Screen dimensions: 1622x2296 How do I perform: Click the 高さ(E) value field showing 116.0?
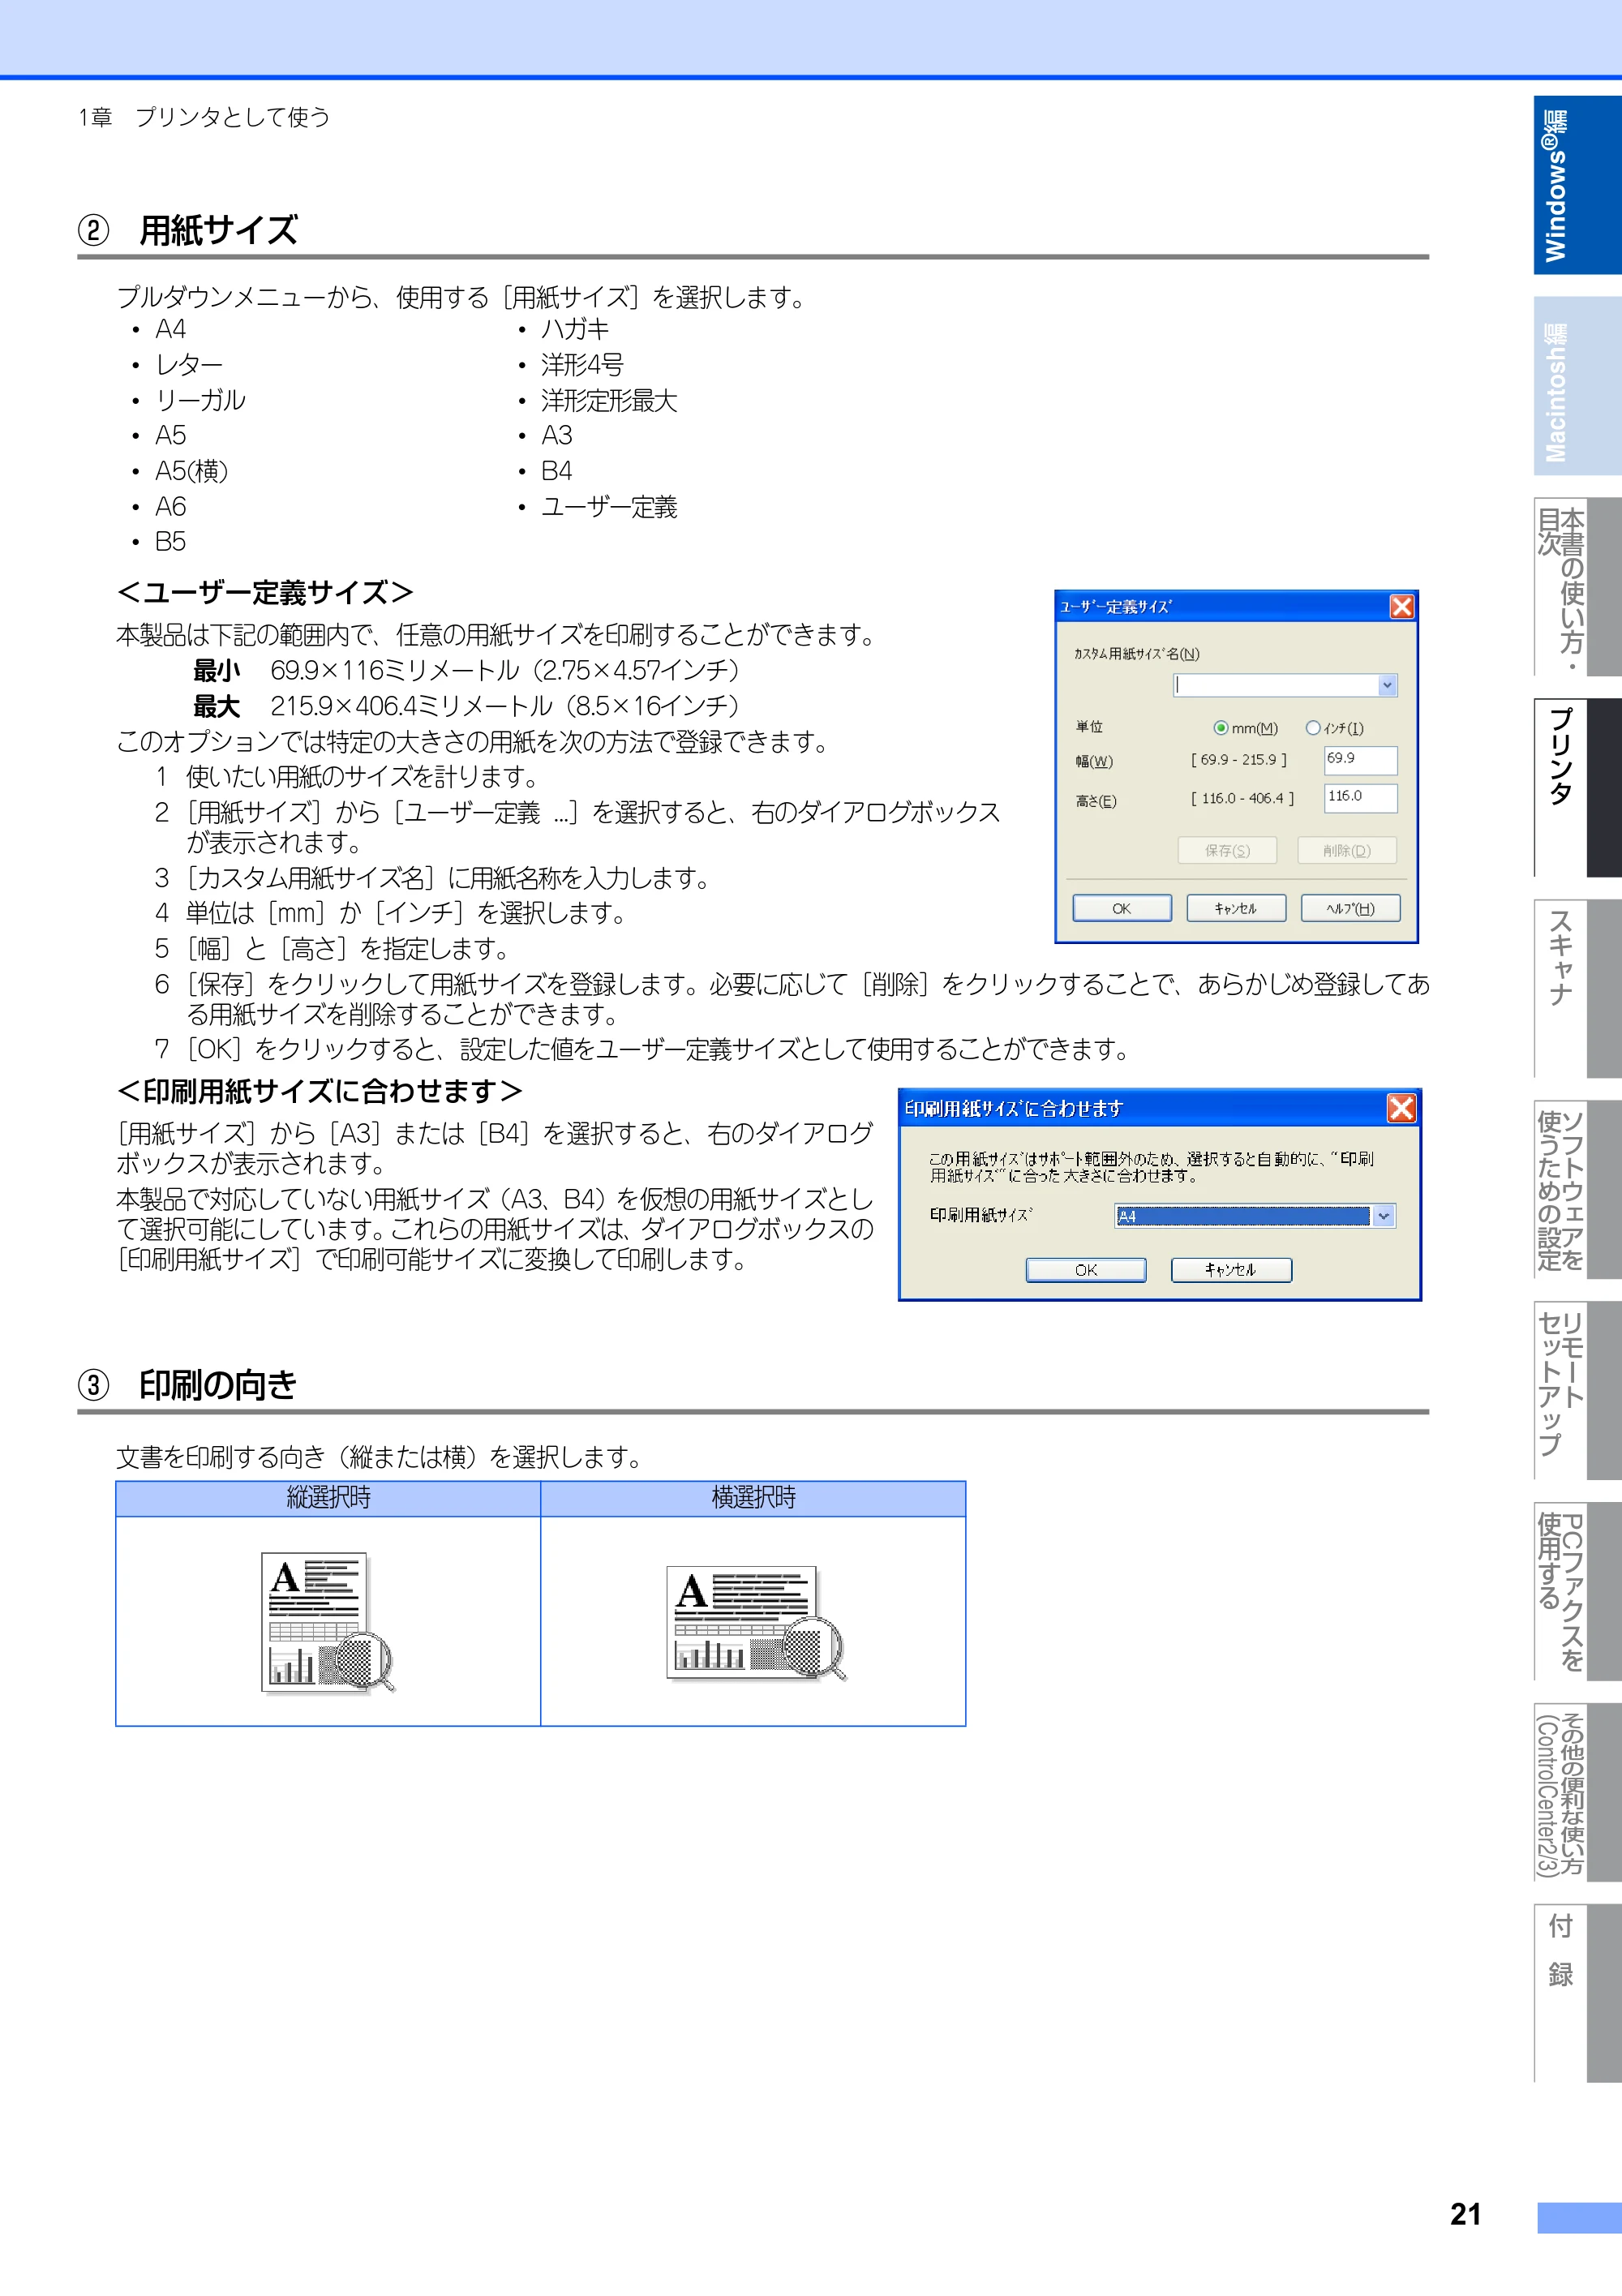1360,798
